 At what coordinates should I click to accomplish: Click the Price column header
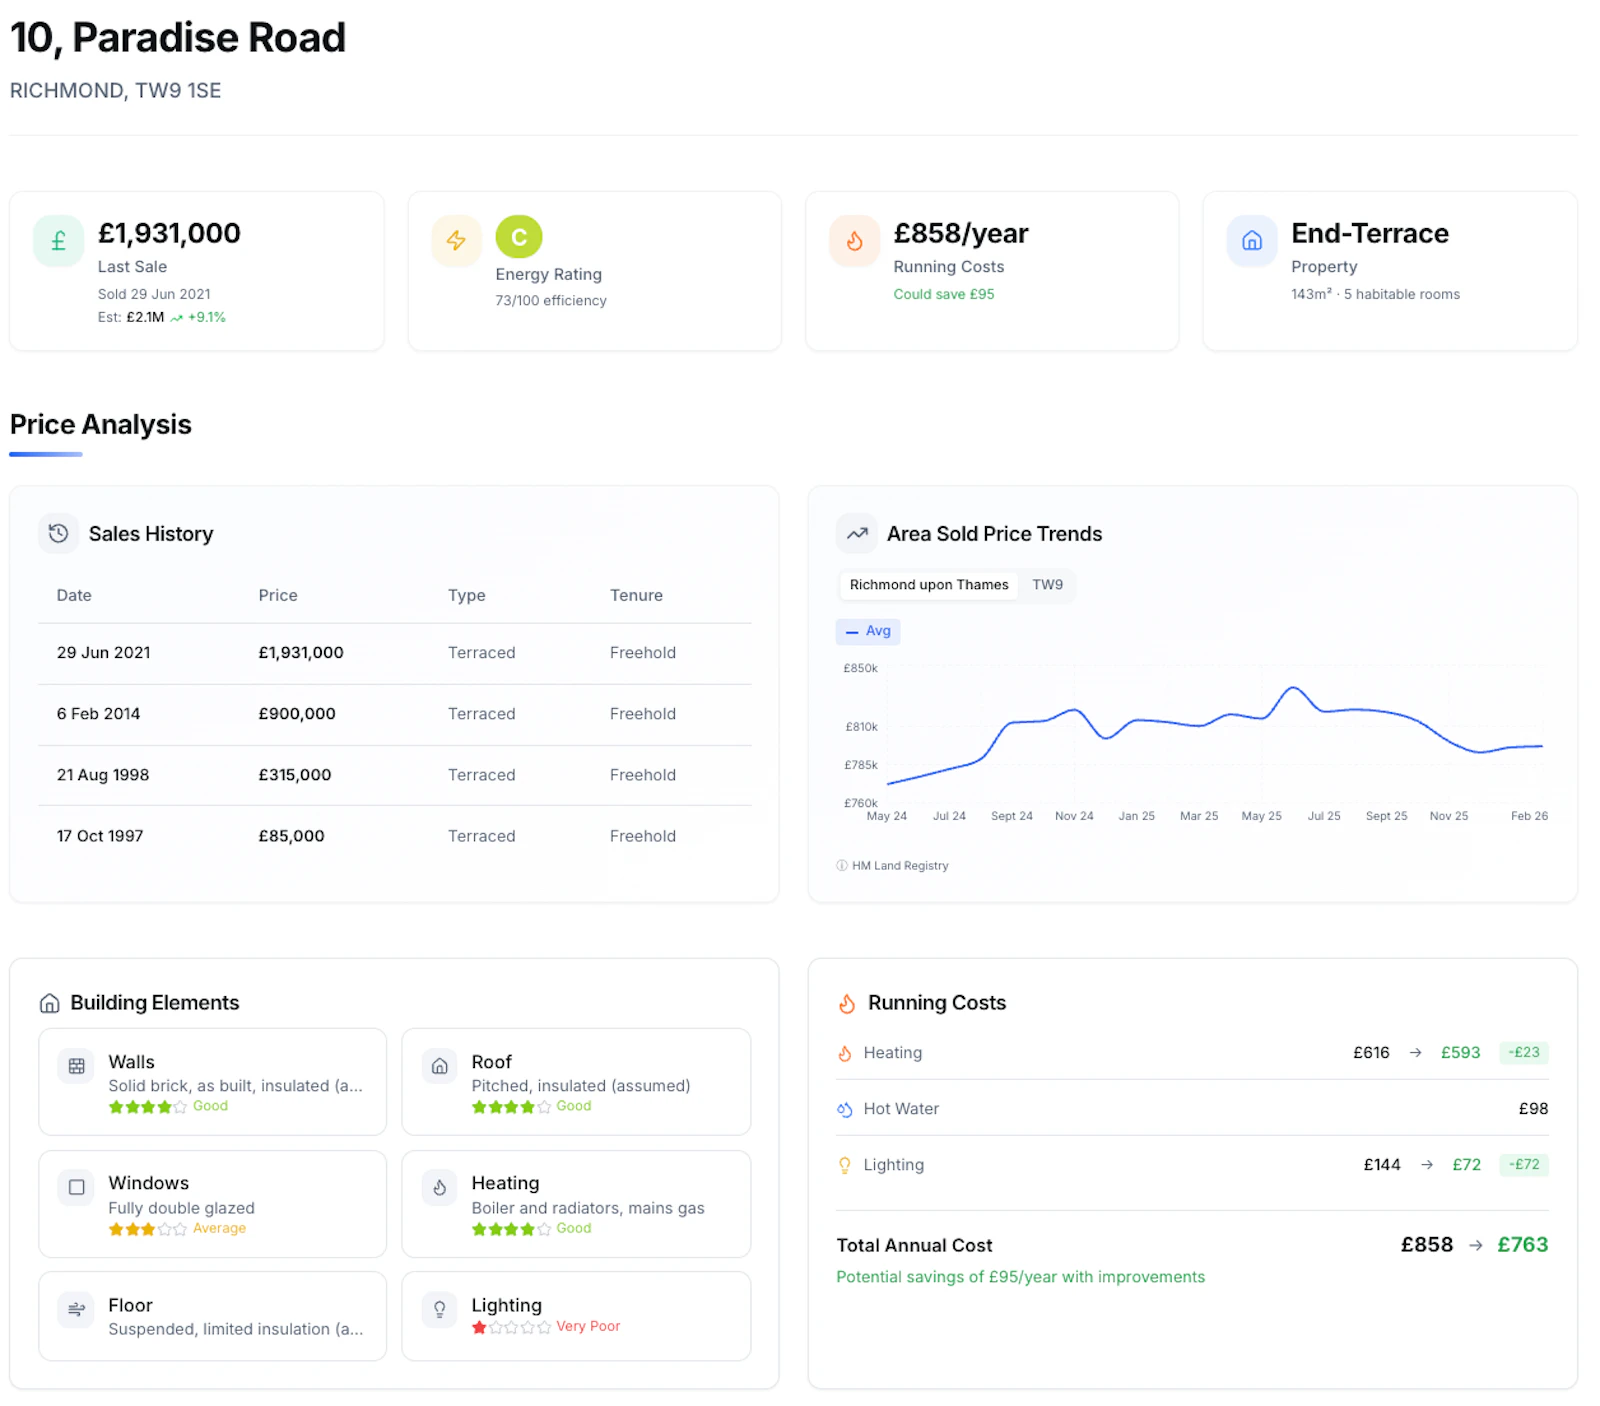coord(278,595)
